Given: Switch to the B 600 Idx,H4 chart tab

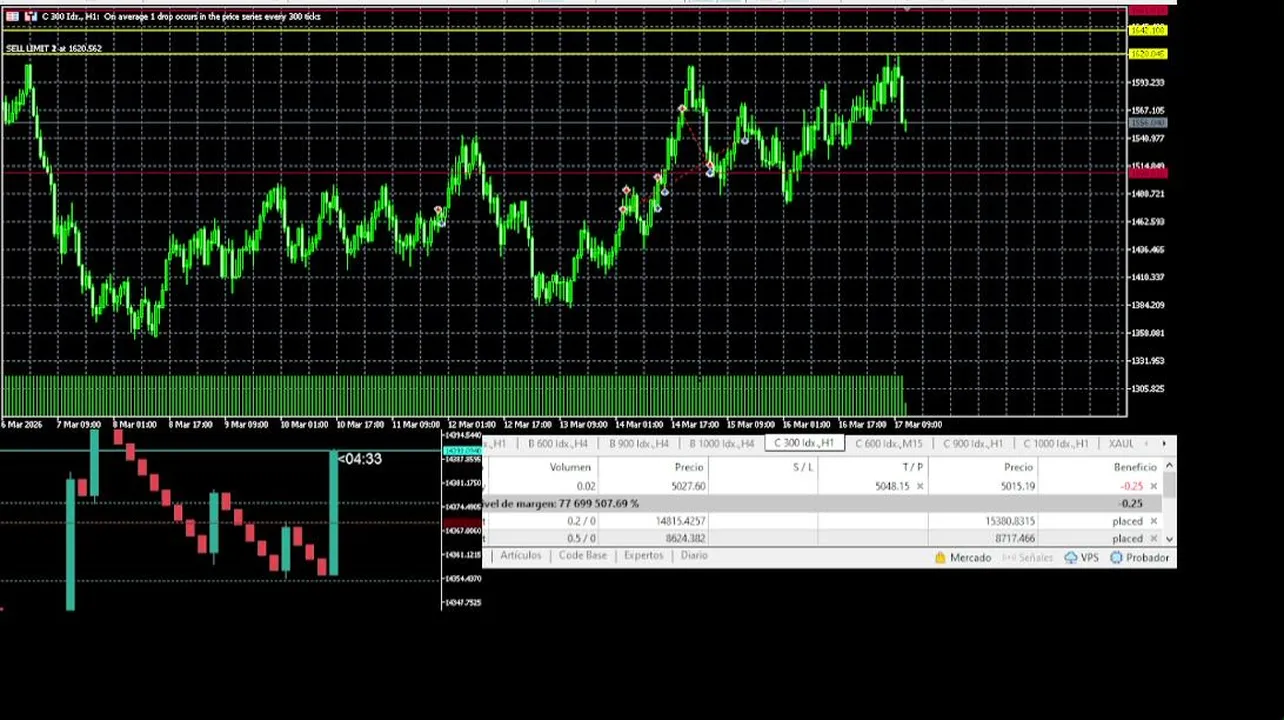Looking at the screenshot, I should (557, 443).
